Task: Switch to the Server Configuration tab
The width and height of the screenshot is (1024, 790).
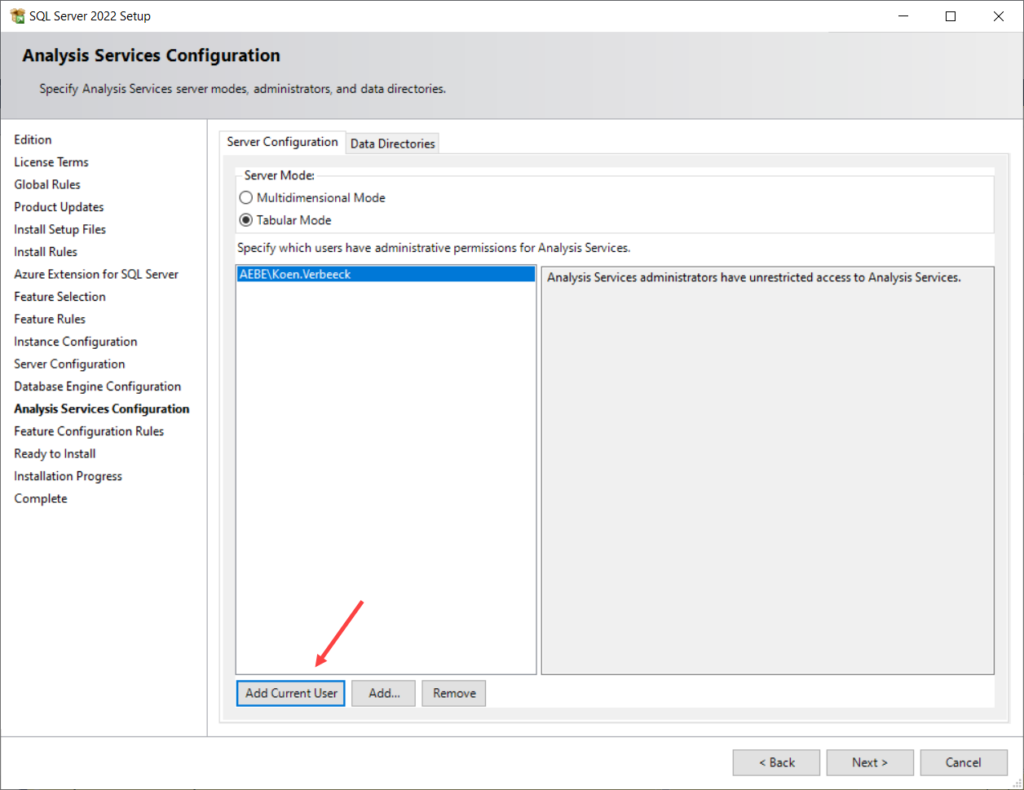Action: [282, 142]
